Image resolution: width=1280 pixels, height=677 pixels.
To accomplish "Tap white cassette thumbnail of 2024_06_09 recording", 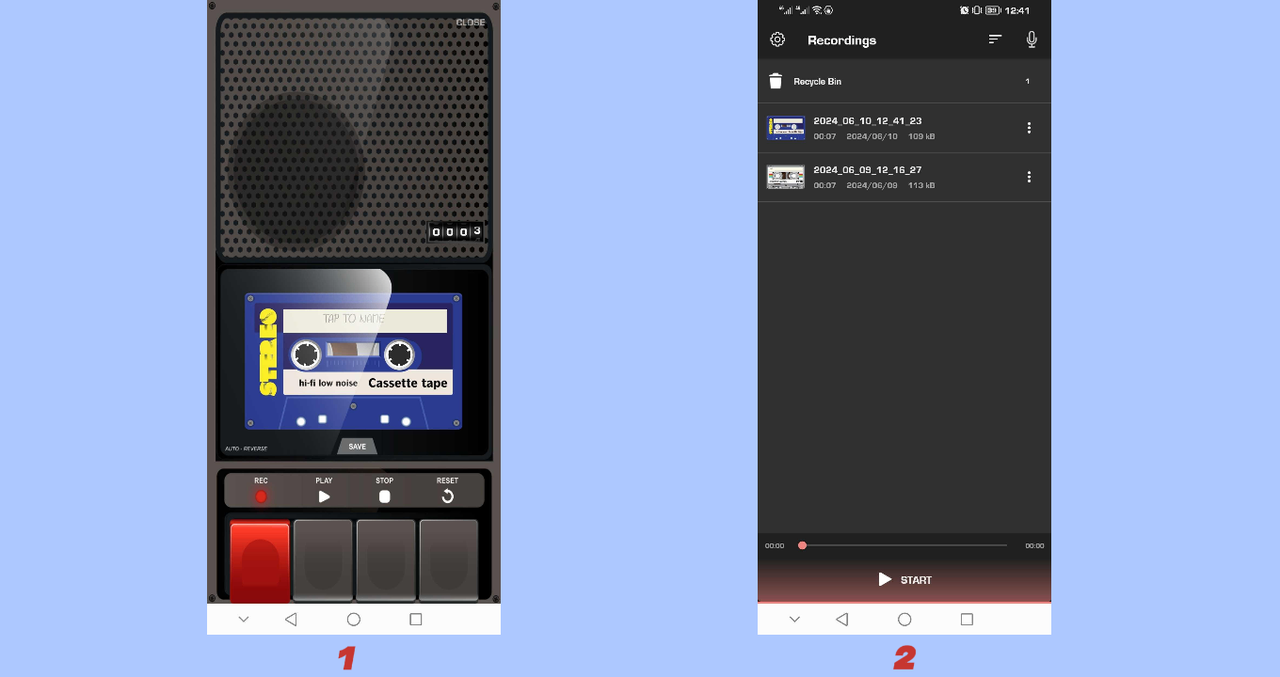I will pos(786,177).
